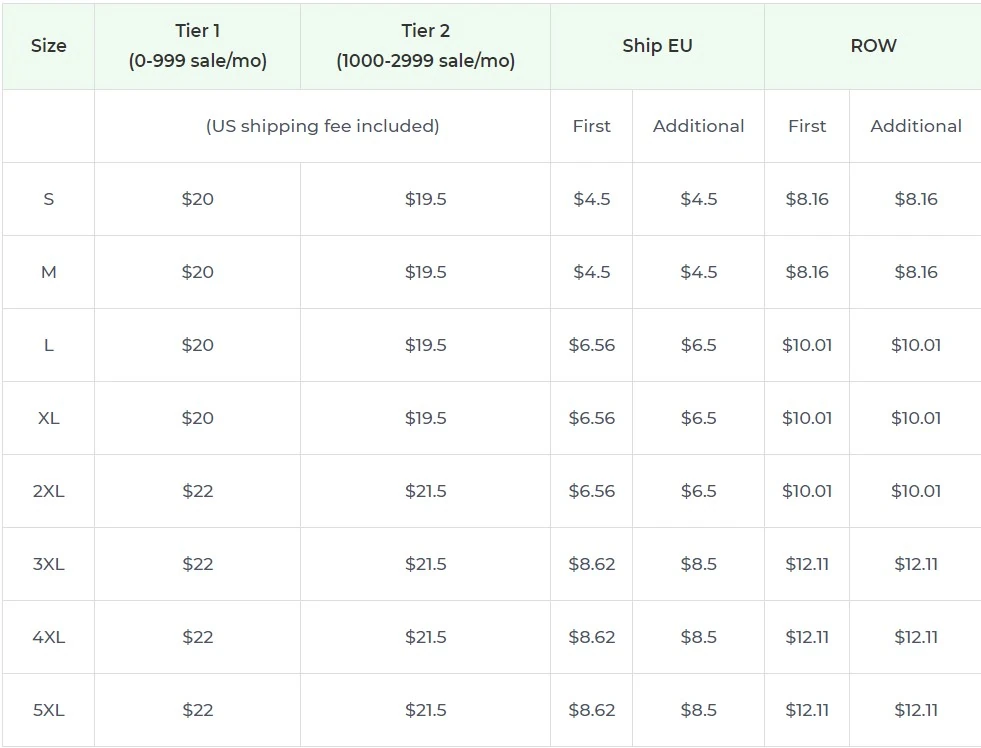Select Tier 2 price for size 4XL
This screenshot has width=981, height=748.
(x=425, y=637)
